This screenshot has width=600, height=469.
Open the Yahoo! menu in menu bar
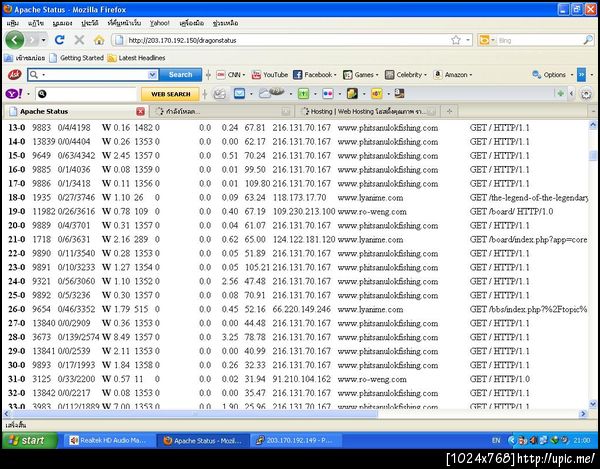point(159,23)
